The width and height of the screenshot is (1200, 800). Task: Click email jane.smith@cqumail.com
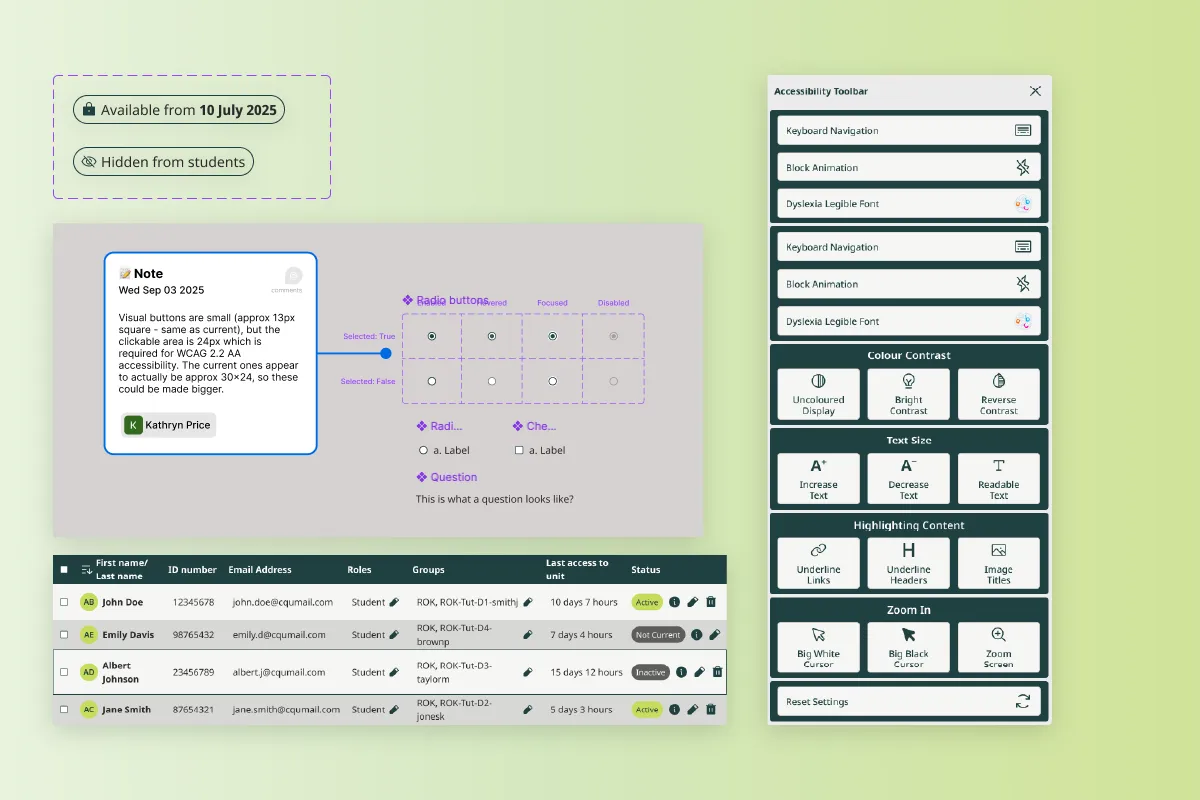point(286,709)
